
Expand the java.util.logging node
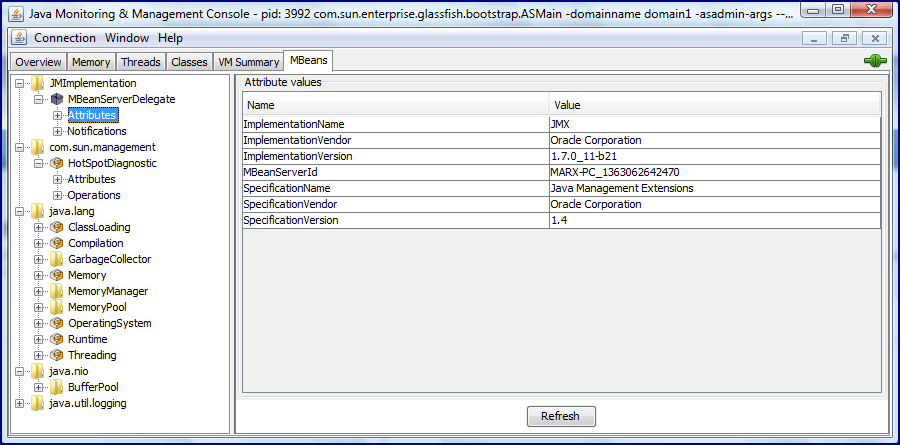coord(20,403)
